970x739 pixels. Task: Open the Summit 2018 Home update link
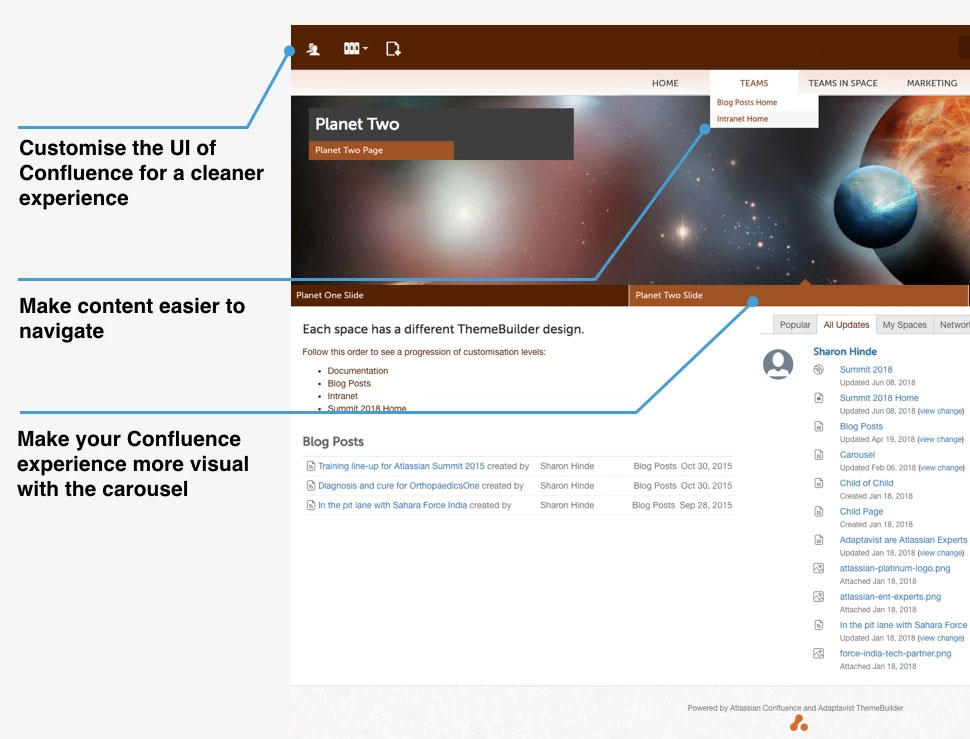pyautogui.click(x=878, y=398)
